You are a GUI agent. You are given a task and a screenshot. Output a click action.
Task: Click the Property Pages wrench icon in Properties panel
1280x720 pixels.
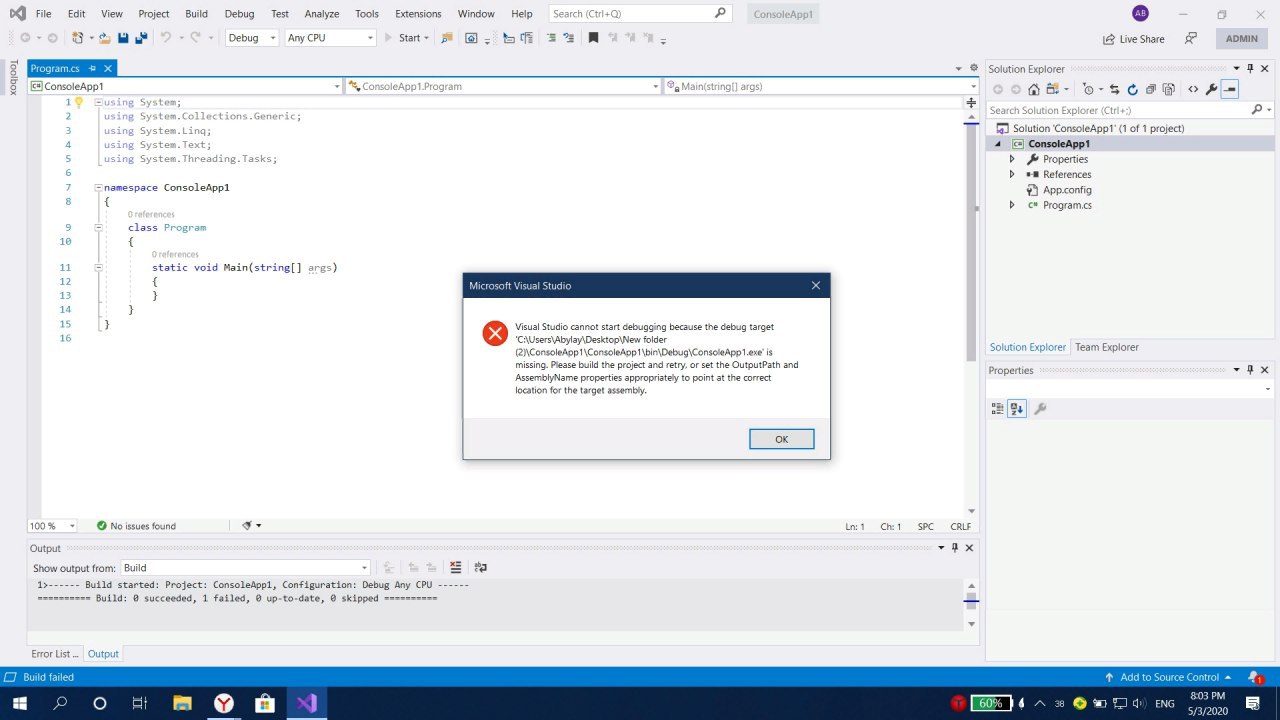point(1040,408)
